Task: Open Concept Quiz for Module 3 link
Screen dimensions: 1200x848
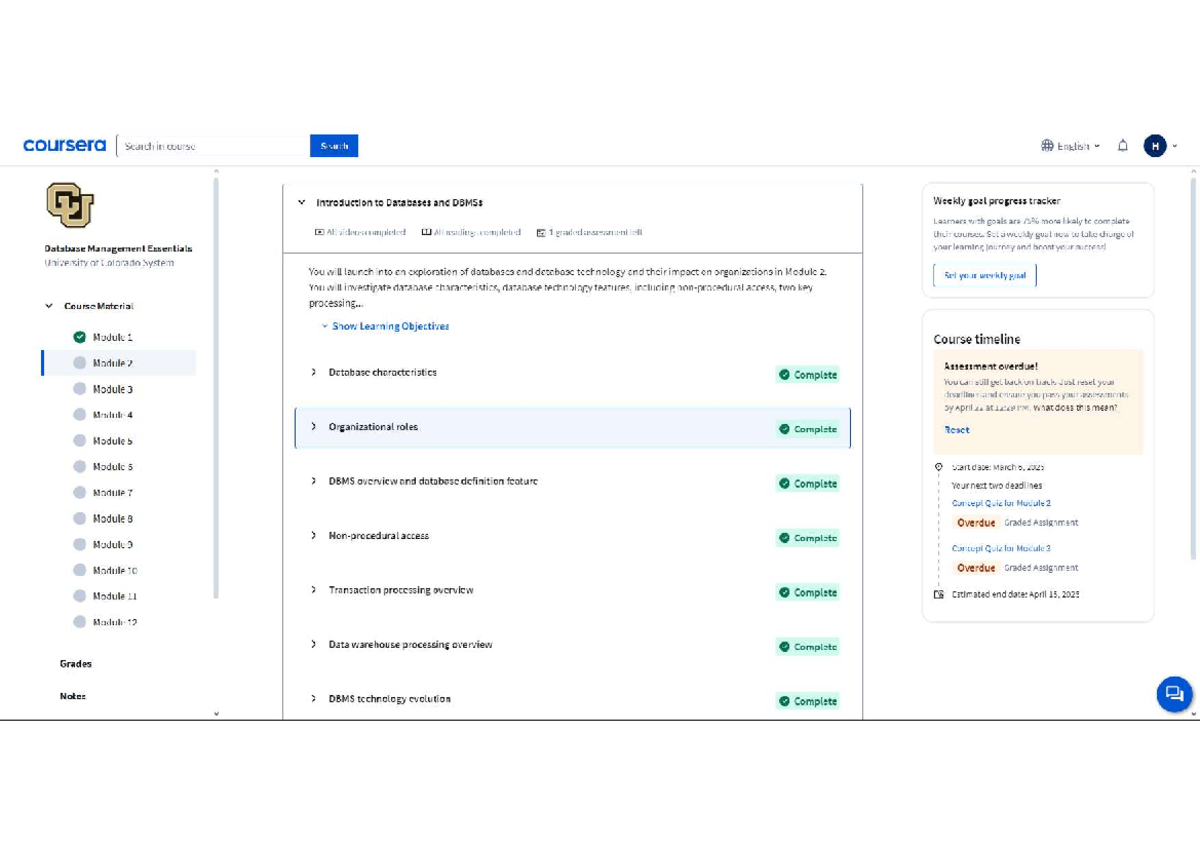Action: point(1001,548)
